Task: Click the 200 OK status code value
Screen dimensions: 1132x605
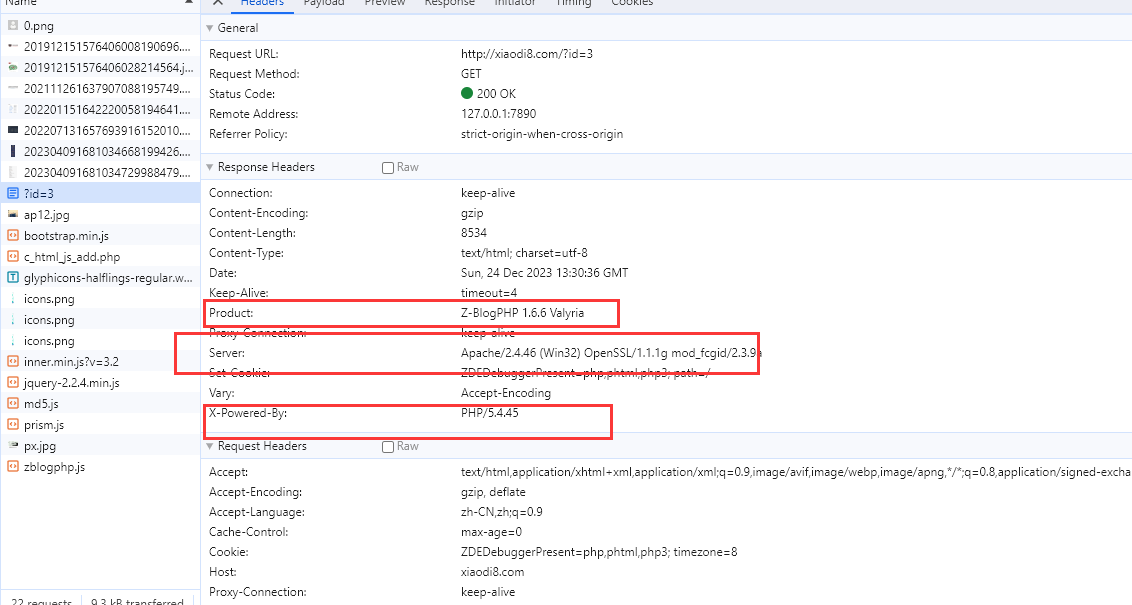Action: coord(496,94)
